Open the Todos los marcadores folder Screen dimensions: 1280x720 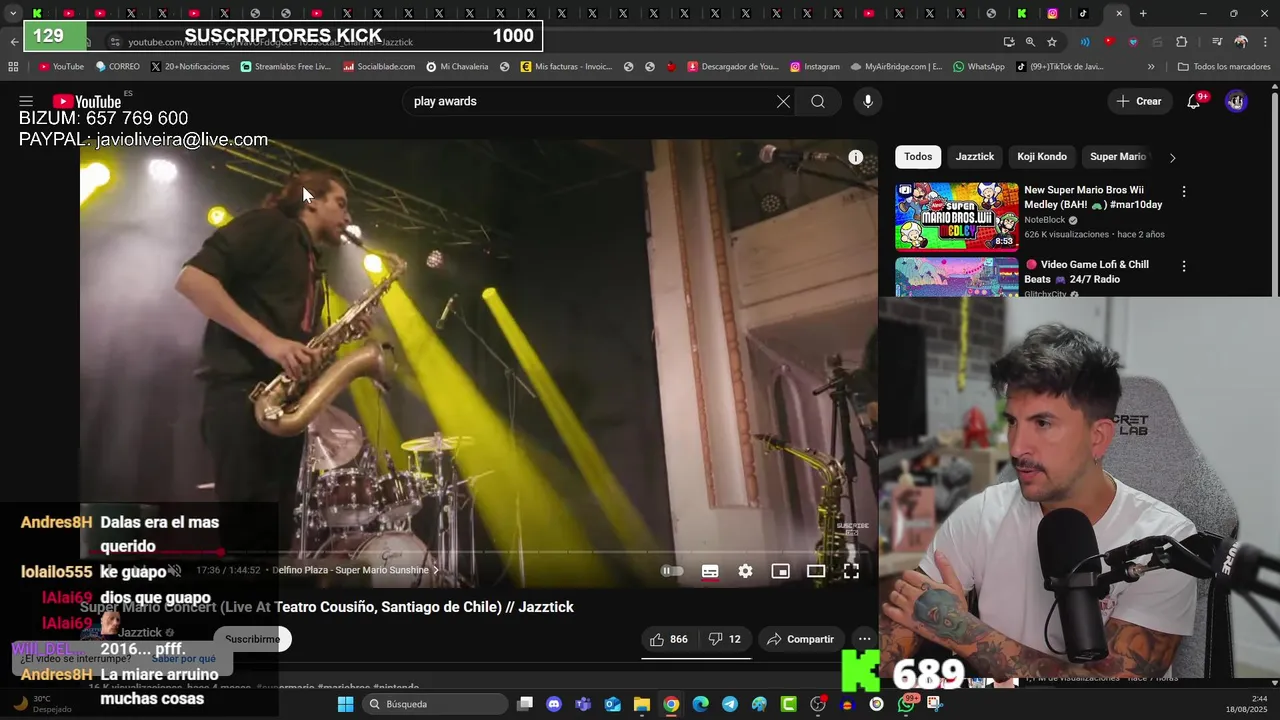(x=1224, y=67)
